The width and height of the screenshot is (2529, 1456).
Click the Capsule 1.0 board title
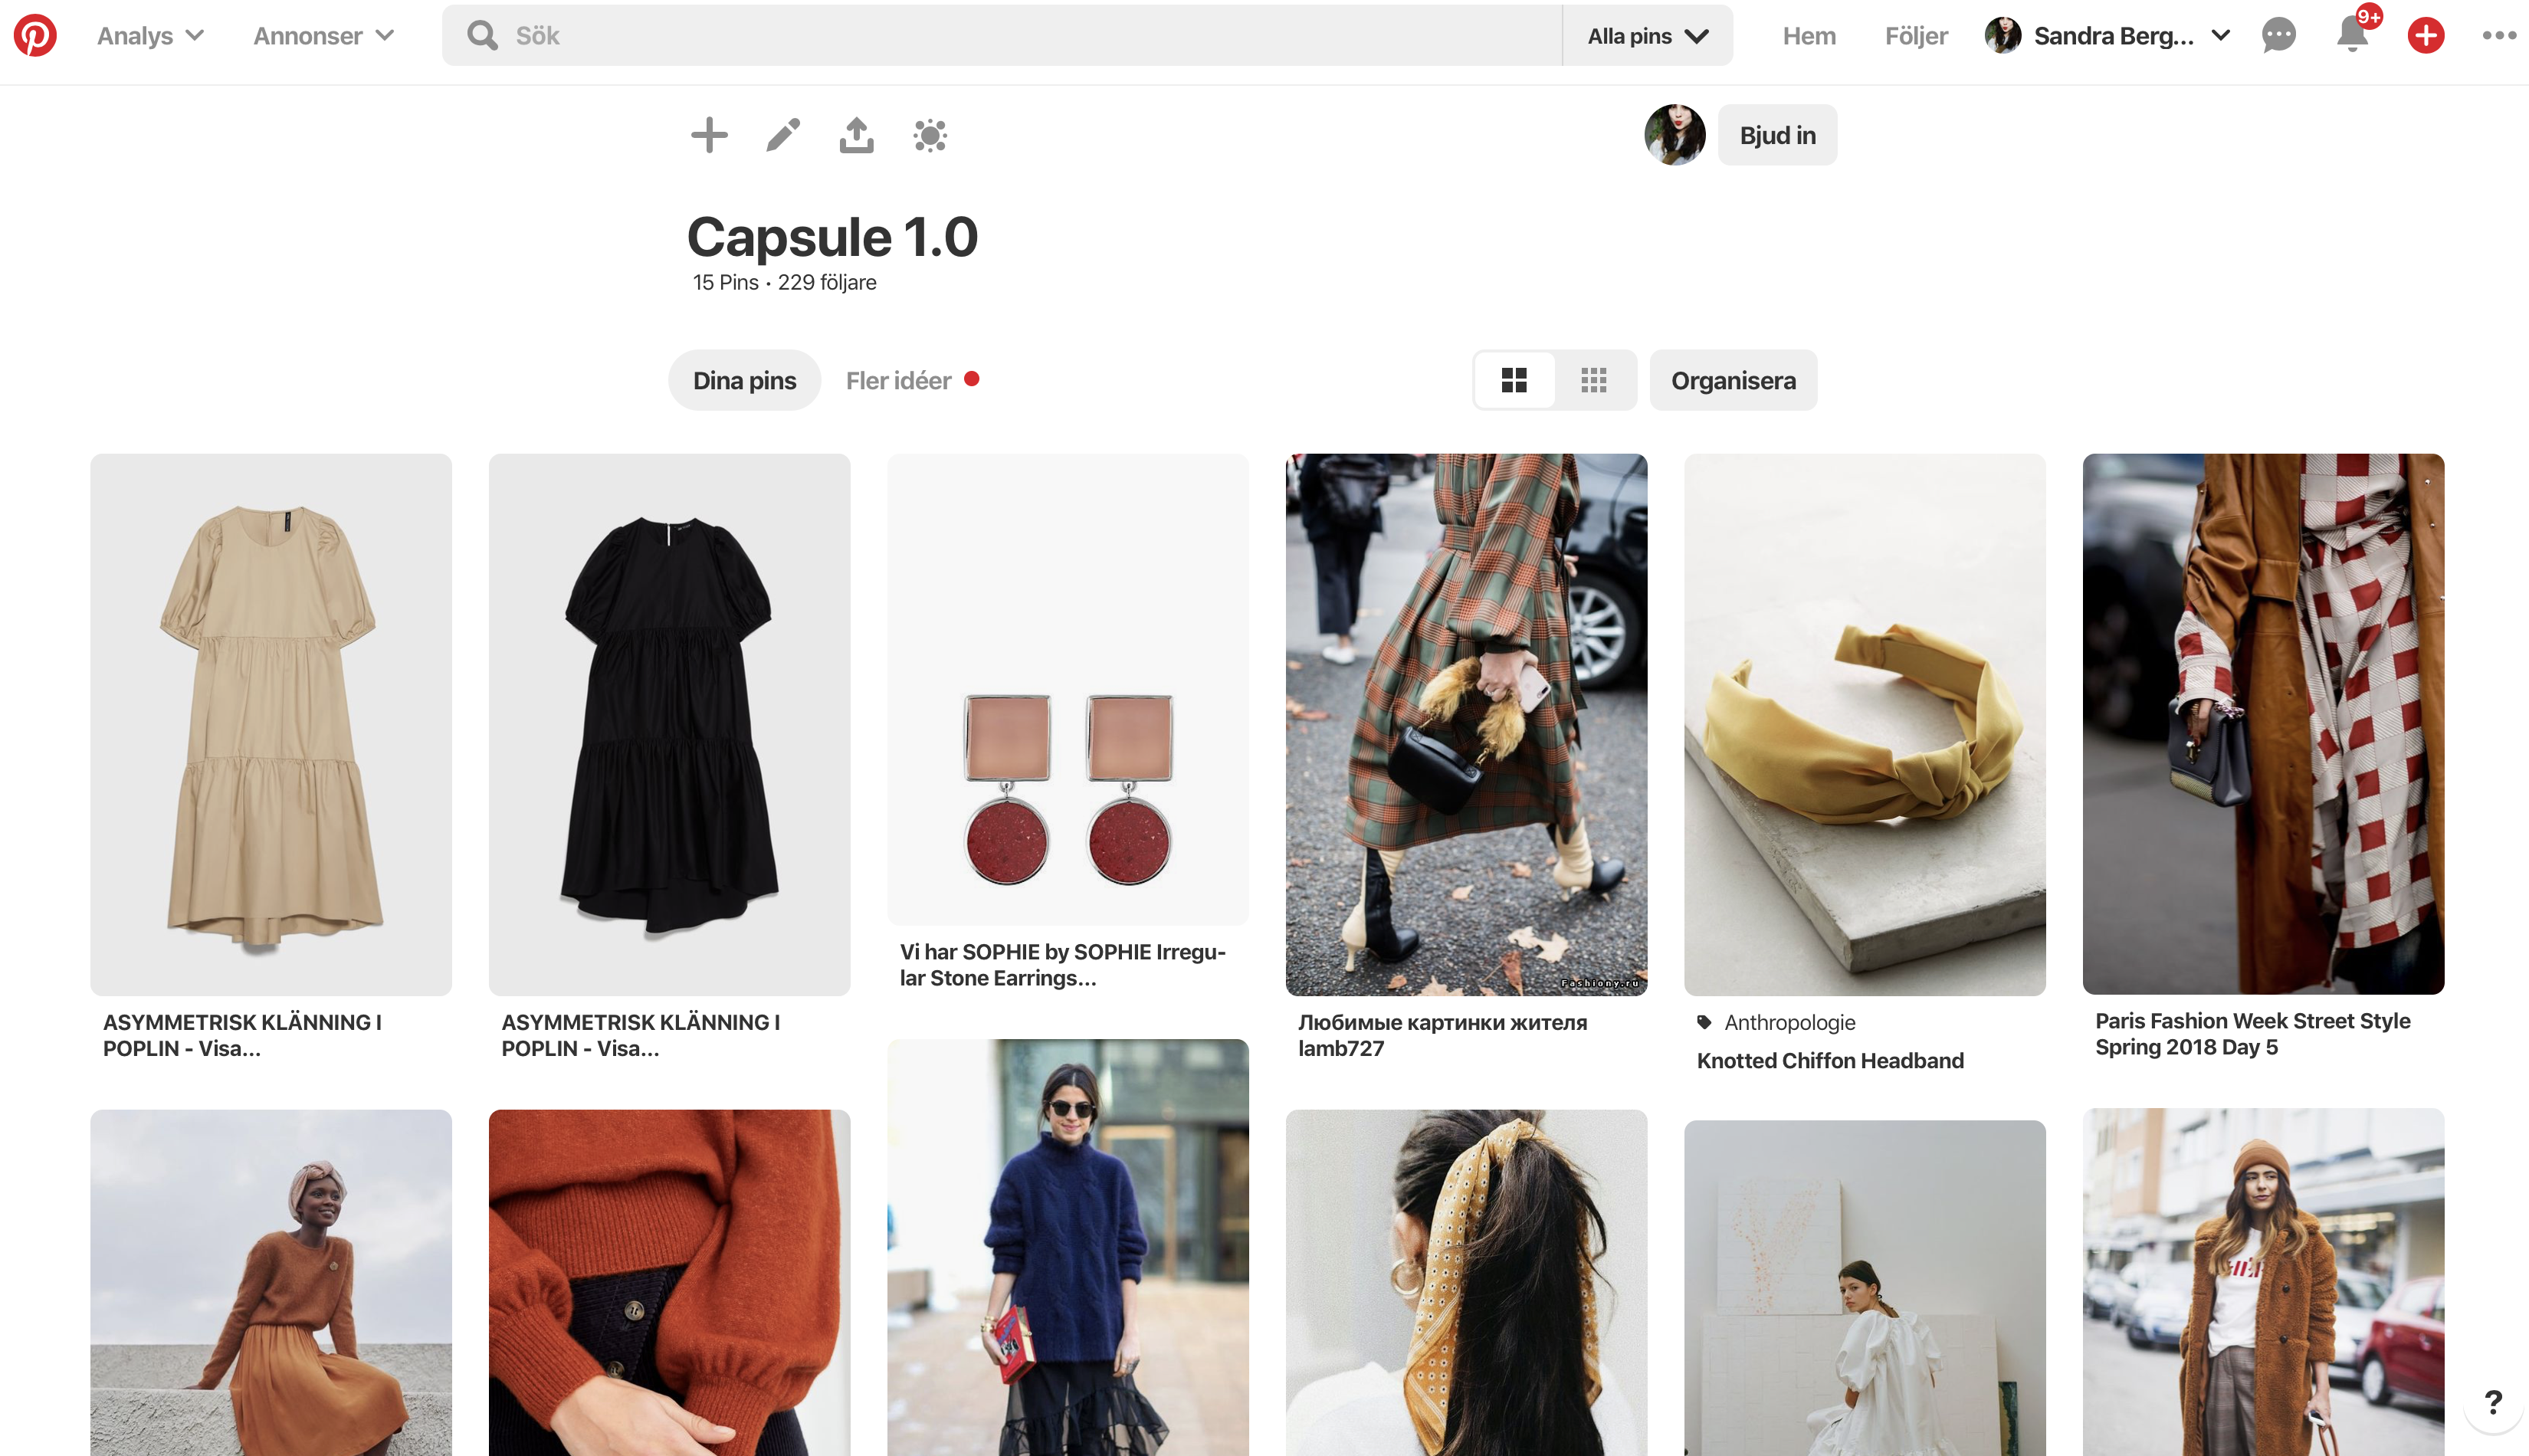pos(832,237)
